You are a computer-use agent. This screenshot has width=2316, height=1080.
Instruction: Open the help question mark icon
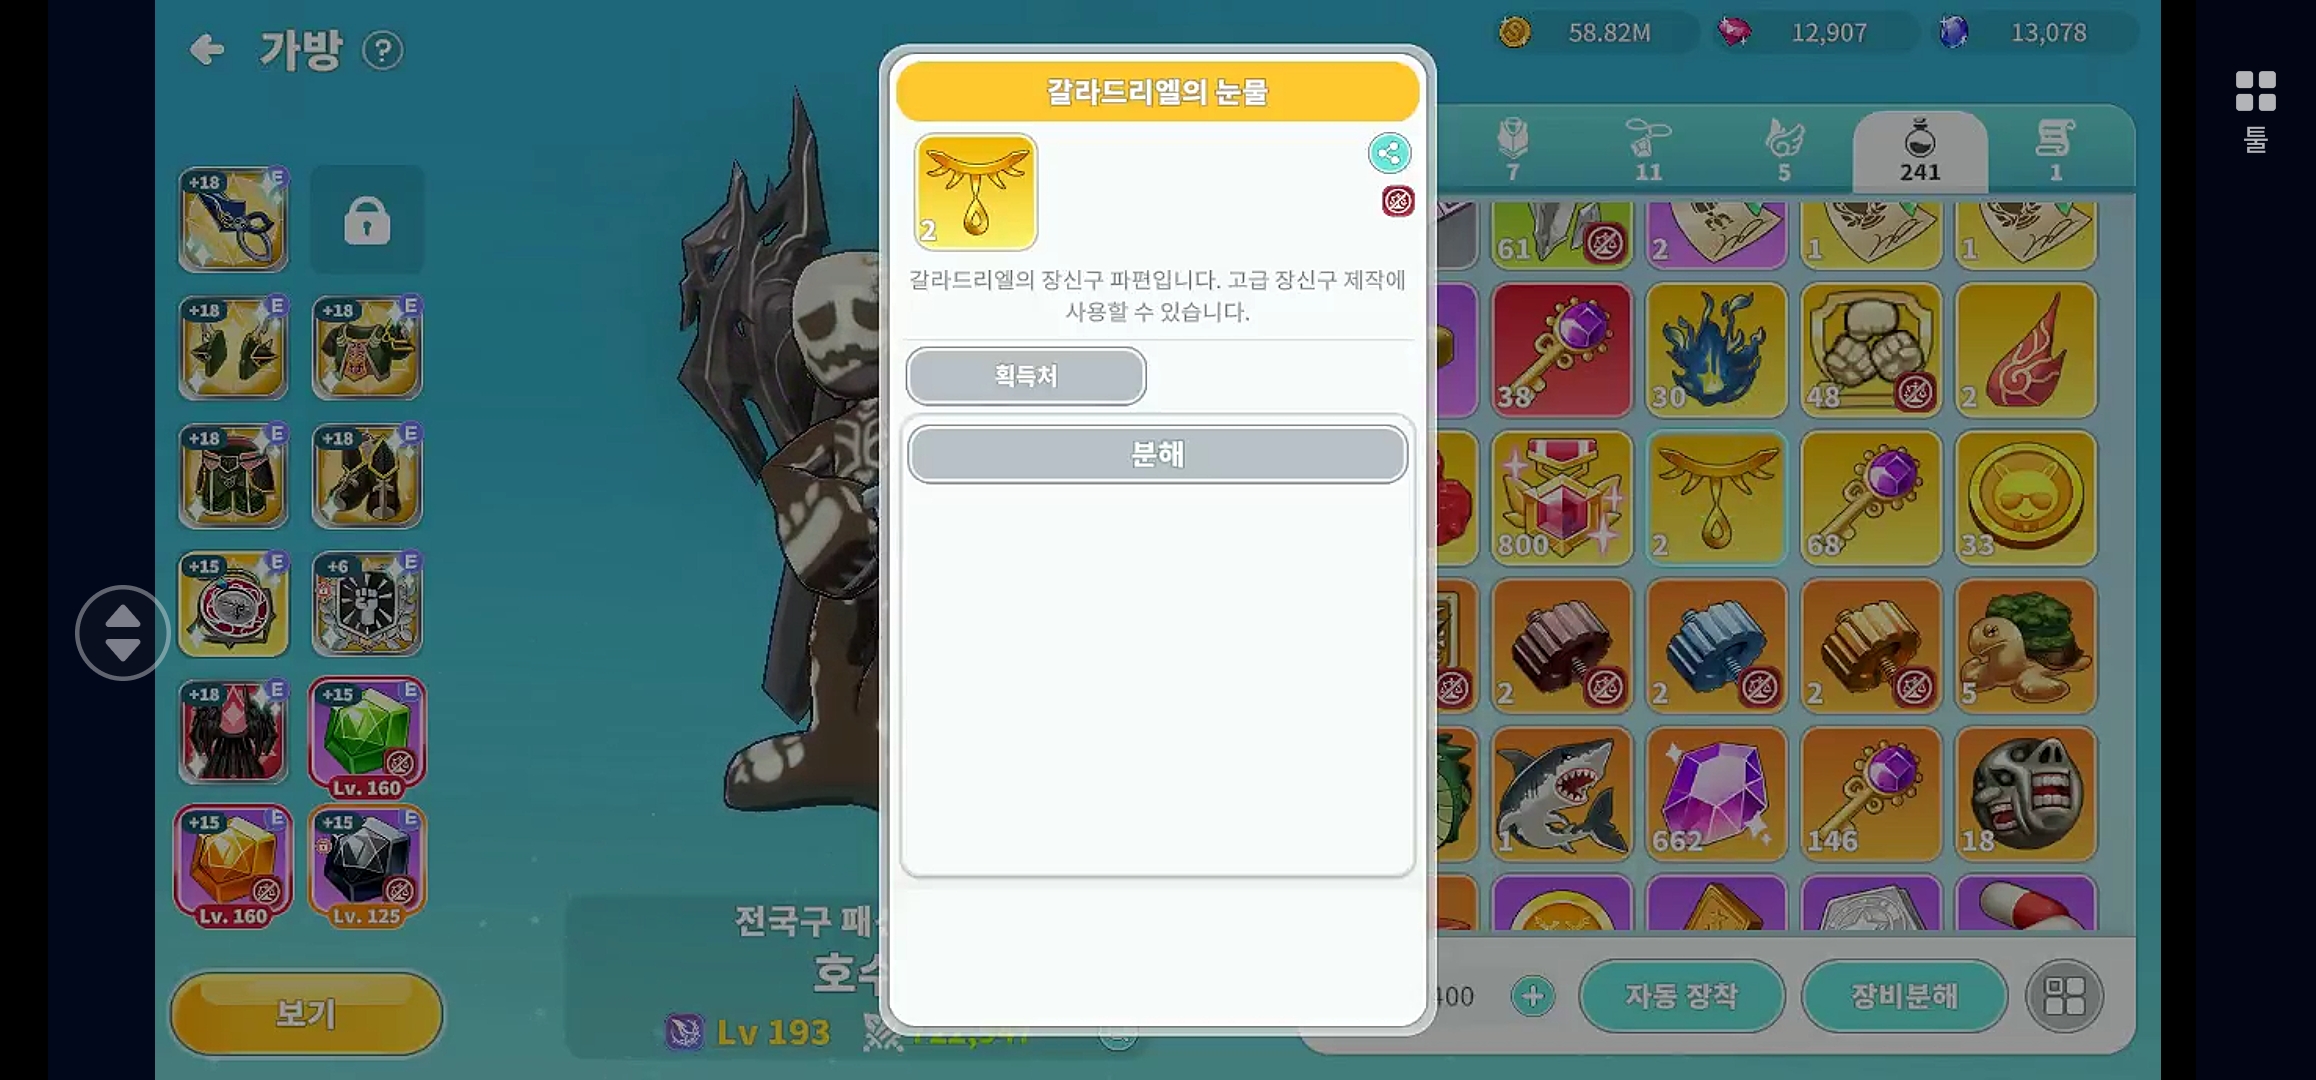[x=382, y=50]
